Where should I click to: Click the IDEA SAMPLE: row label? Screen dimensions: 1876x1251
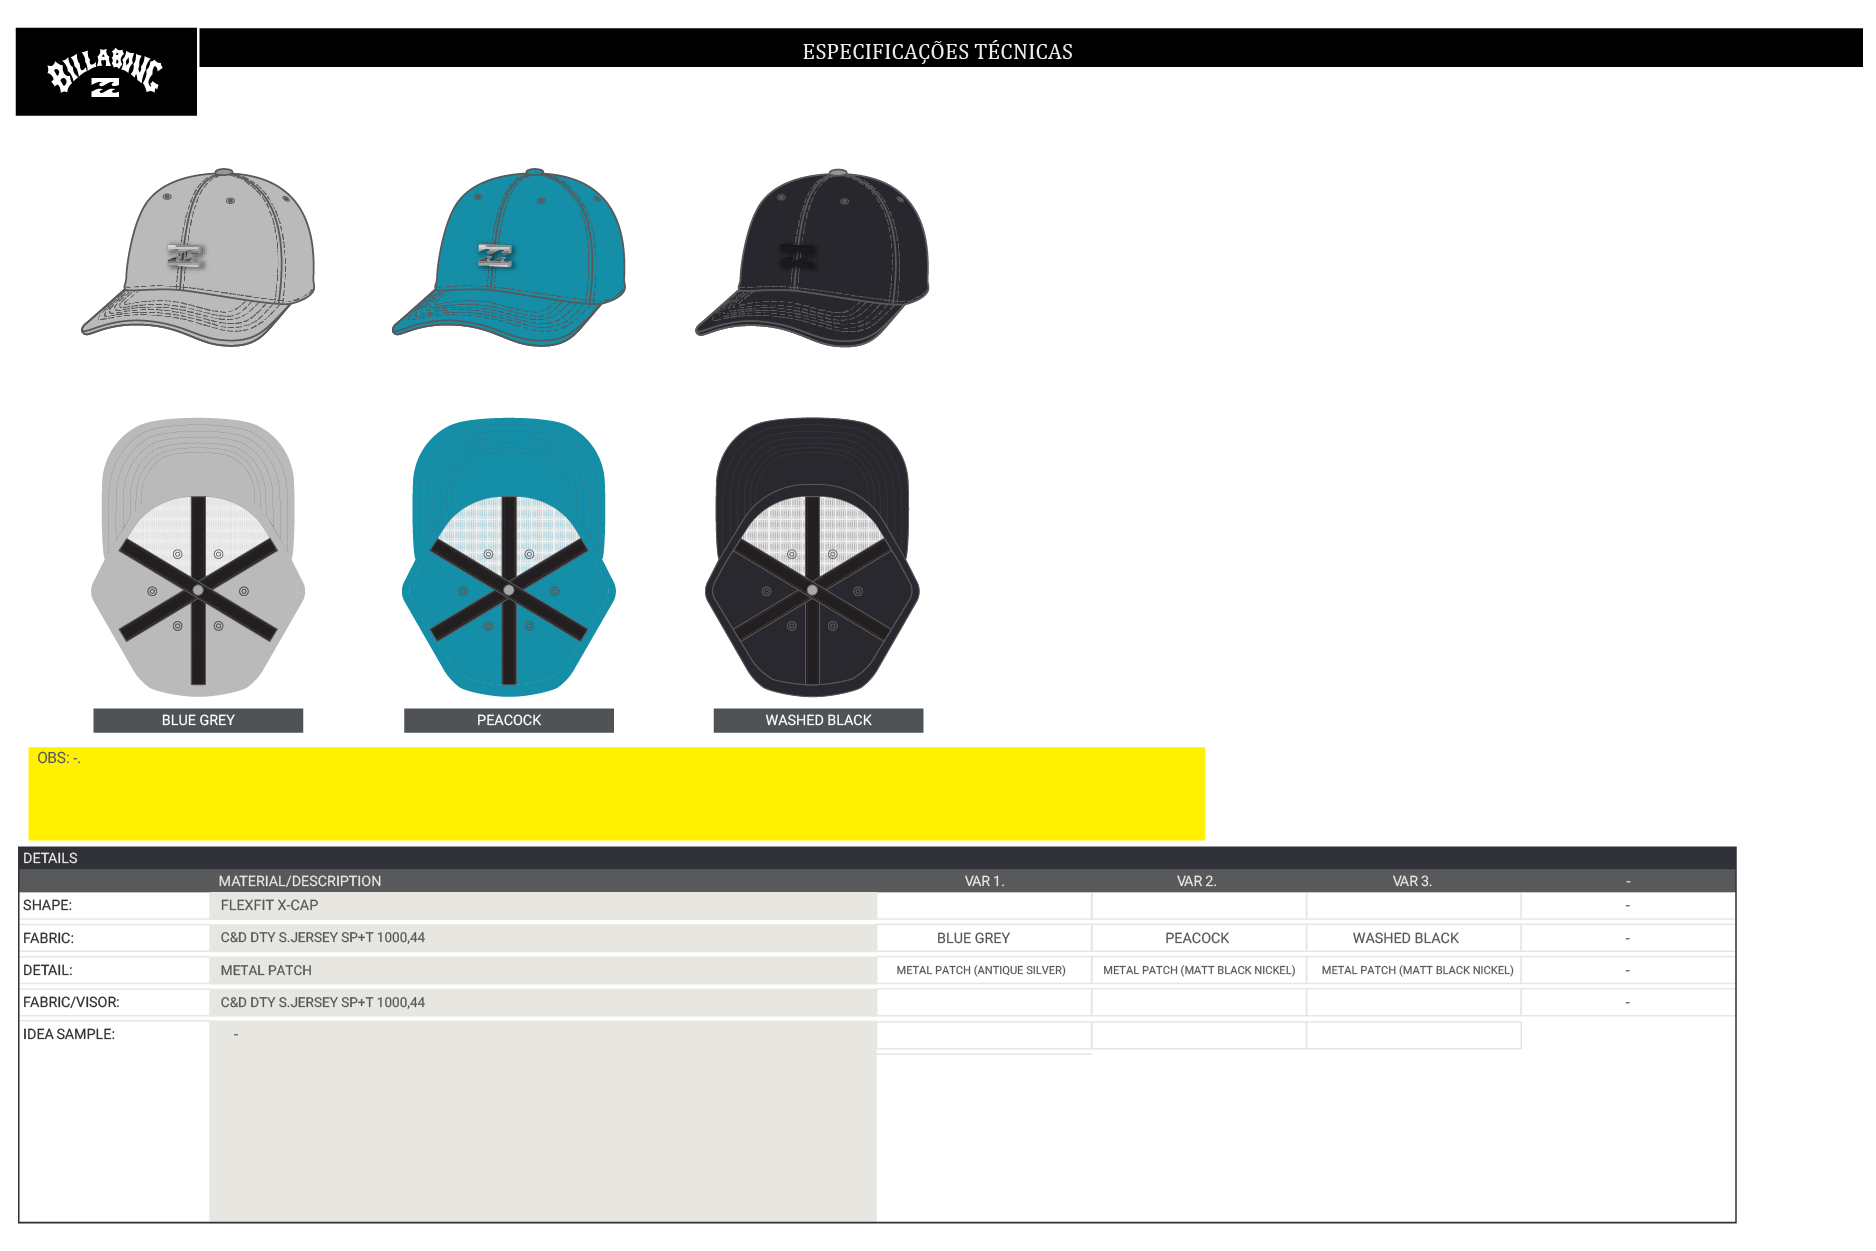(x=69, y=1034)
